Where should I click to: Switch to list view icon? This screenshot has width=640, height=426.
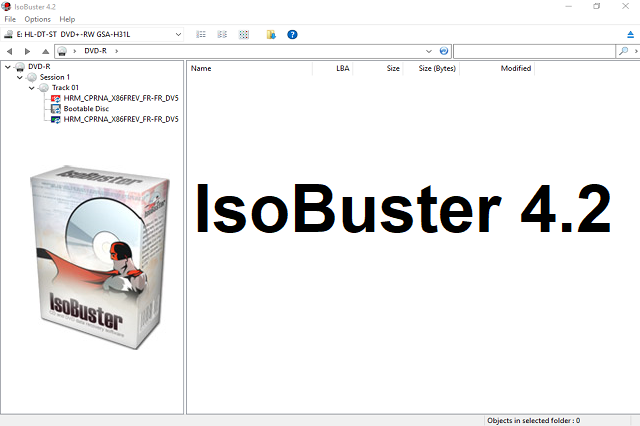(x=201, y=35)
